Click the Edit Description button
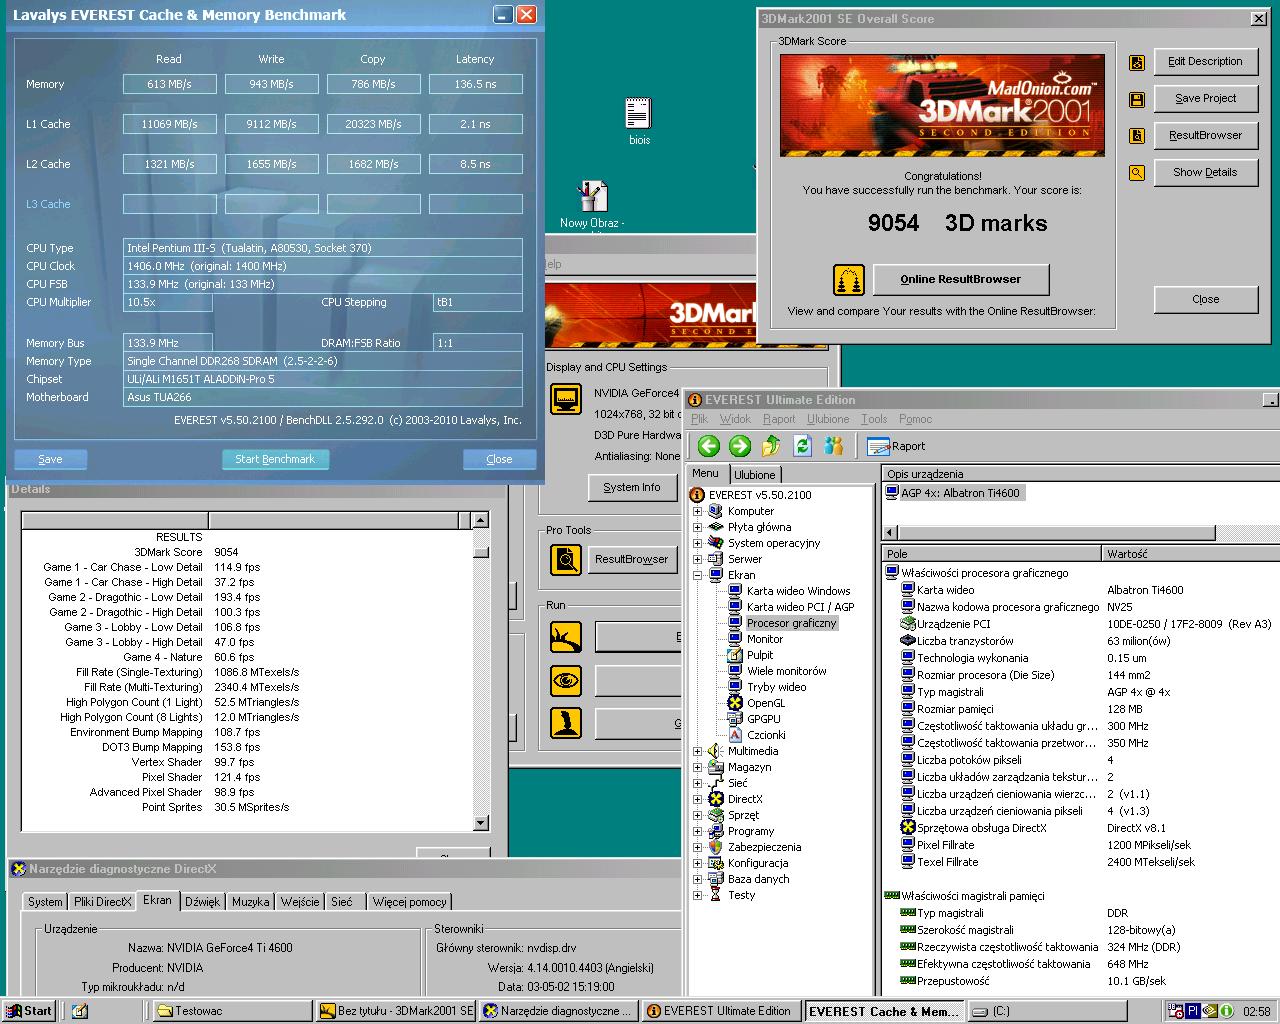The width and height of the screenshot is (1280, 1024). (x=1205, y=61)
